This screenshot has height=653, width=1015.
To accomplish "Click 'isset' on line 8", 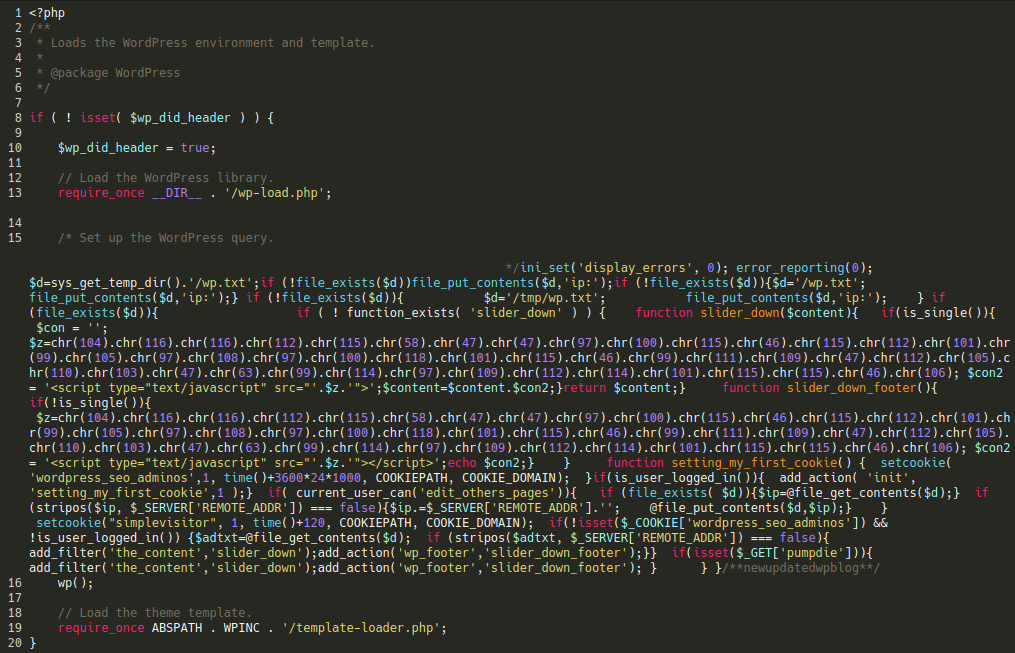I will point(98,118).
